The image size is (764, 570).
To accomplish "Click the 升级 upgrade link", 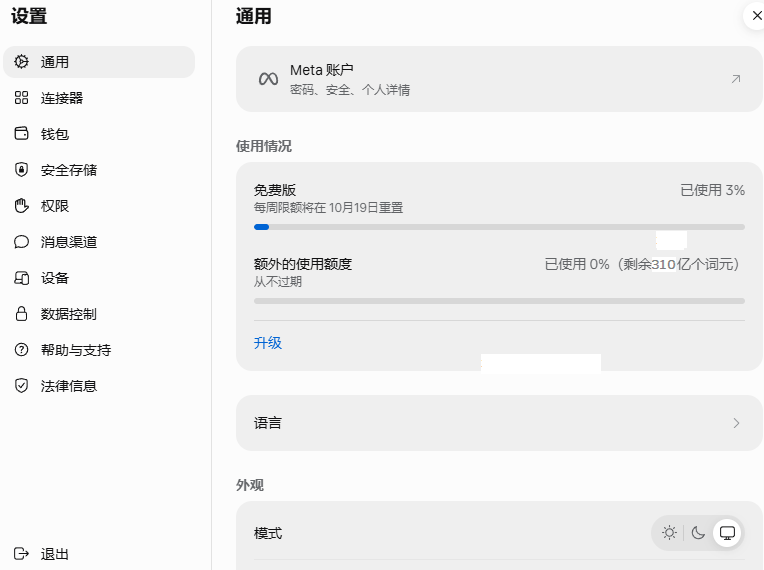I will click(267, 342).
